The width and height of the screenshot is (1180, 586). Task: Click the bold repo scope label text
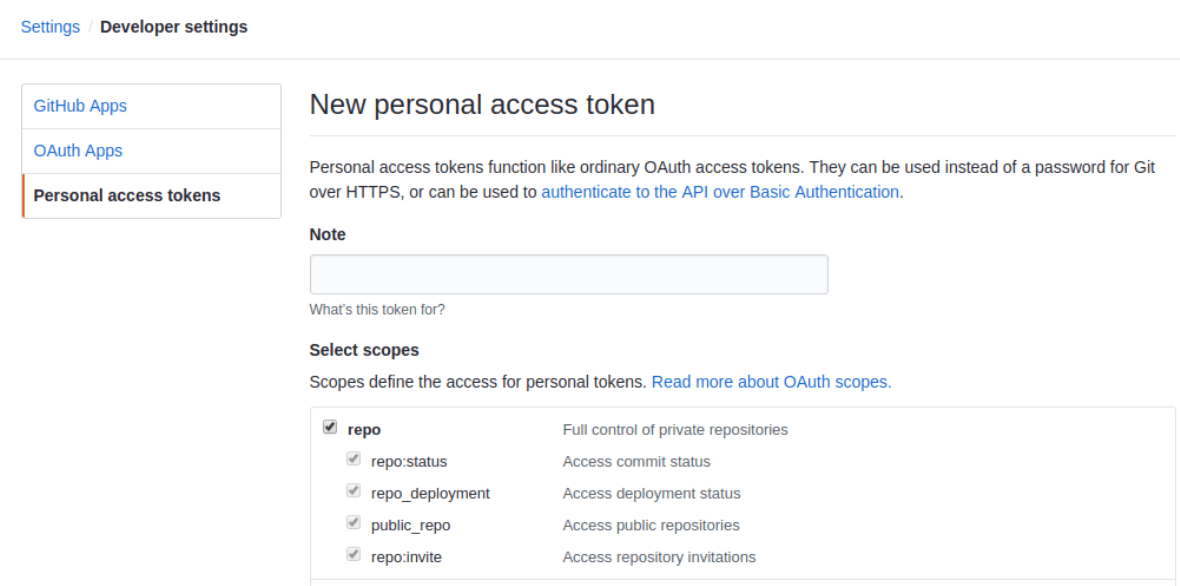pyautogui.click(x=364, y=430)
